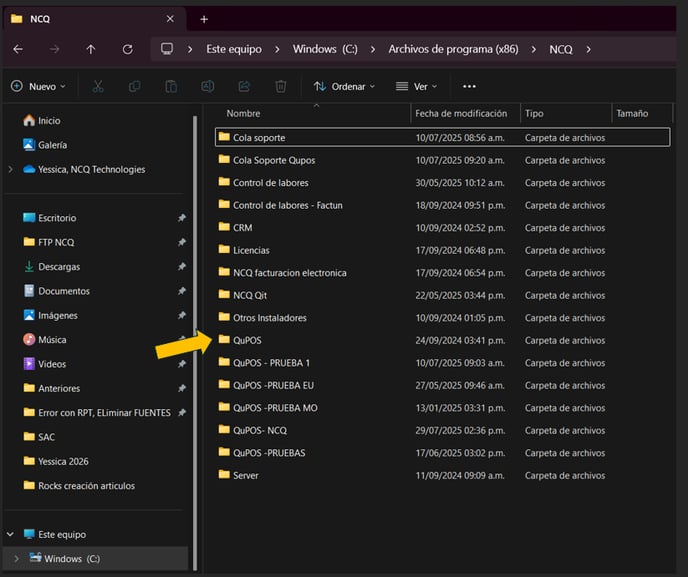
Task: Click pin icon next to Anteriores
Action: [x=182, y=388]
